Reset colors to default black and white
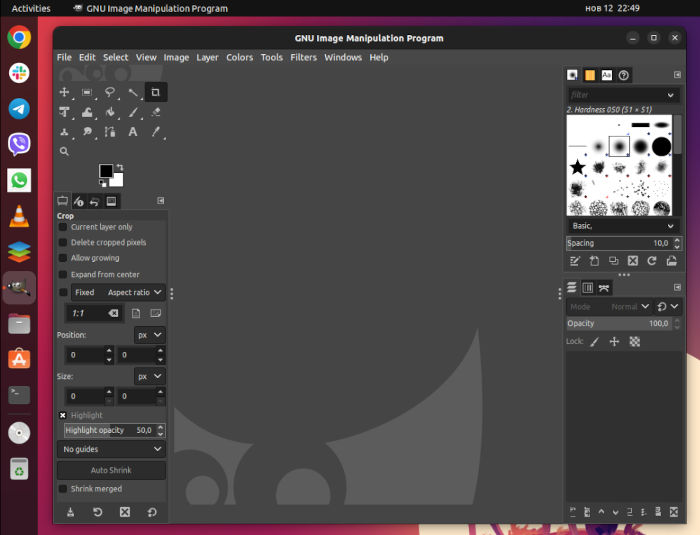This screenshot has width=700, height=535. (x=102, y=183)
